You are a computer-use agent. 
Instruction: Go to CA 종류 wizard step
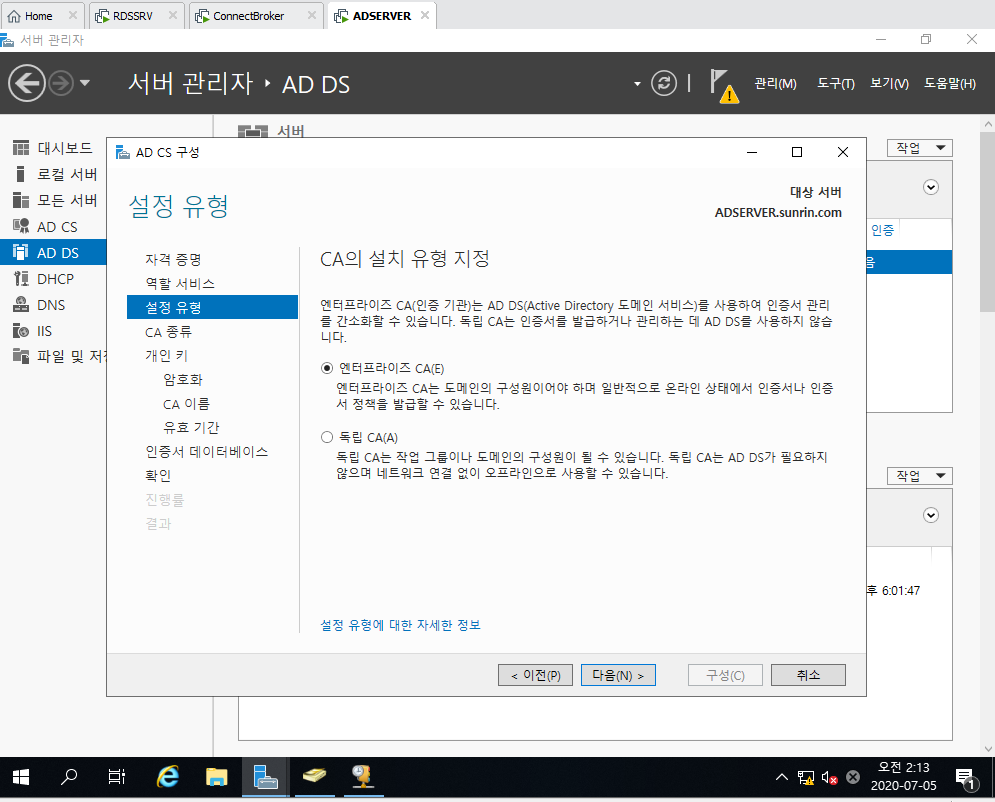pos(168,332)
